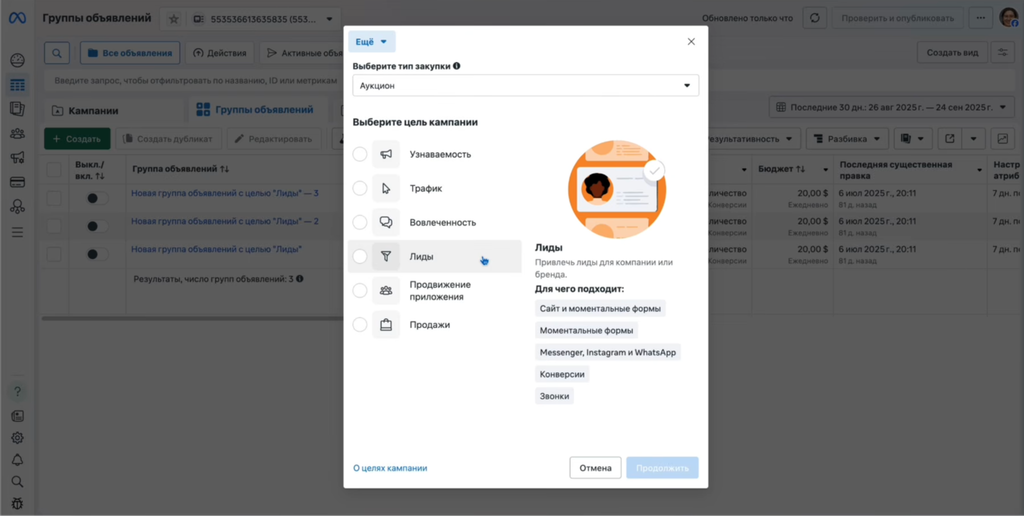This screenshot has width=1024, height=516.
Task: Open the Audiences people icon in the sidebar
Action: 18,133
